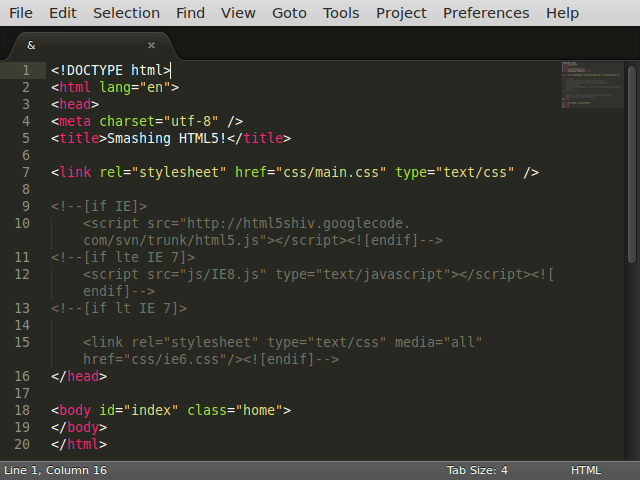Open the Edit menu
The image size is (640, 480).
point(63,13)
